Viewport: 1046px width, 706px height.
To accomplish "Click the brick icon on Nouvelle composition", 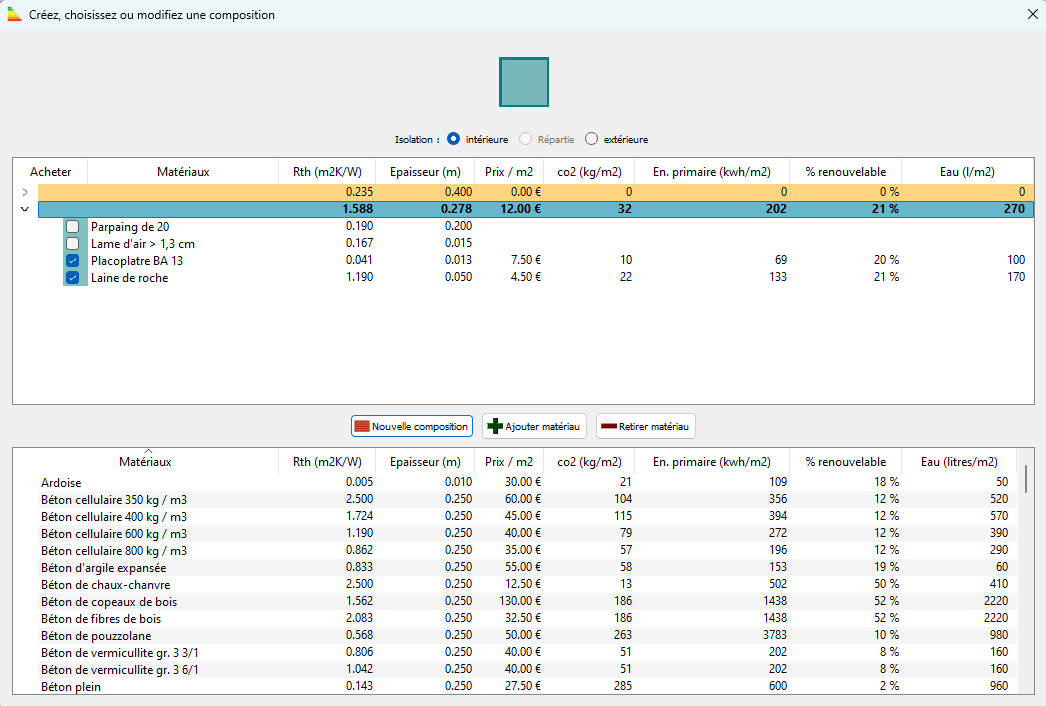I will click(361, 426).
